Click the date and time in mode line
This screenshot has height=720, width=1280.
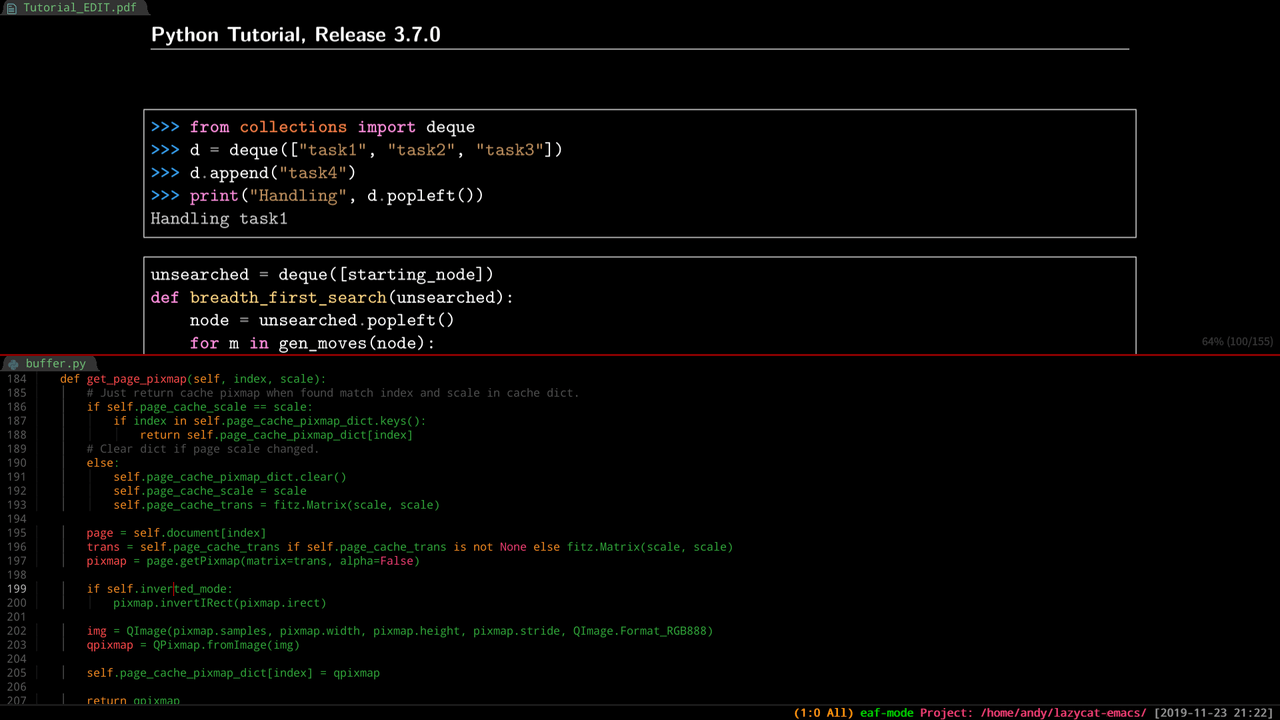[1214, 713]
